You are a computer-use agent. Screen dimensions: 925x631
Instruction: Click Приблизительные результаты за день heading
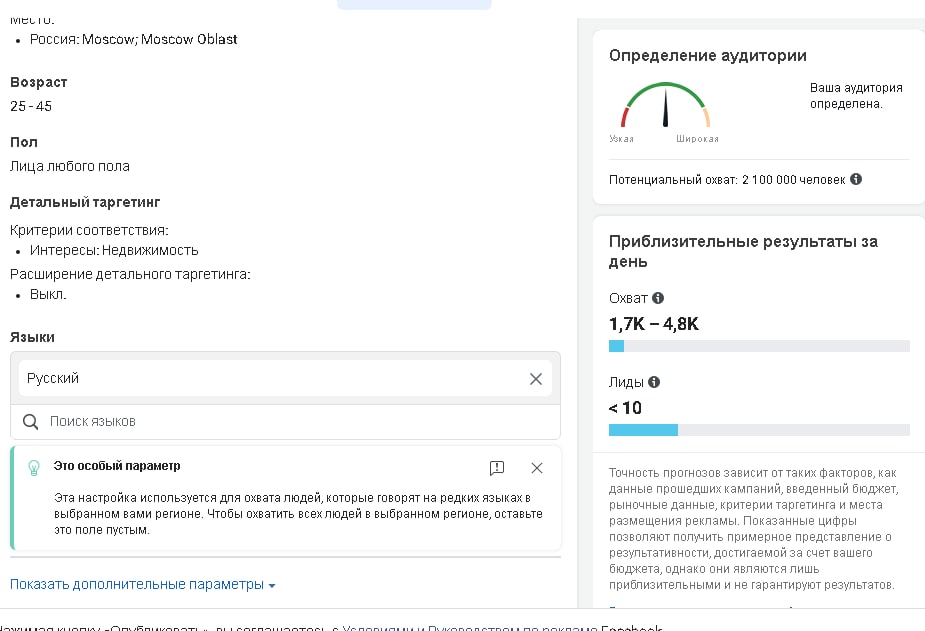(x=743, y=251)
